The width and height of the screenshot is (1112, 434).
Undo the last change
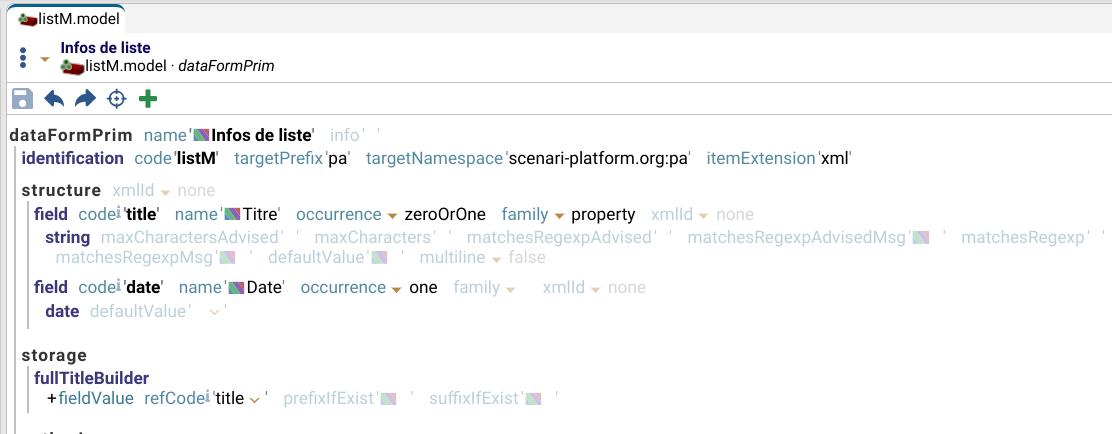54,98
